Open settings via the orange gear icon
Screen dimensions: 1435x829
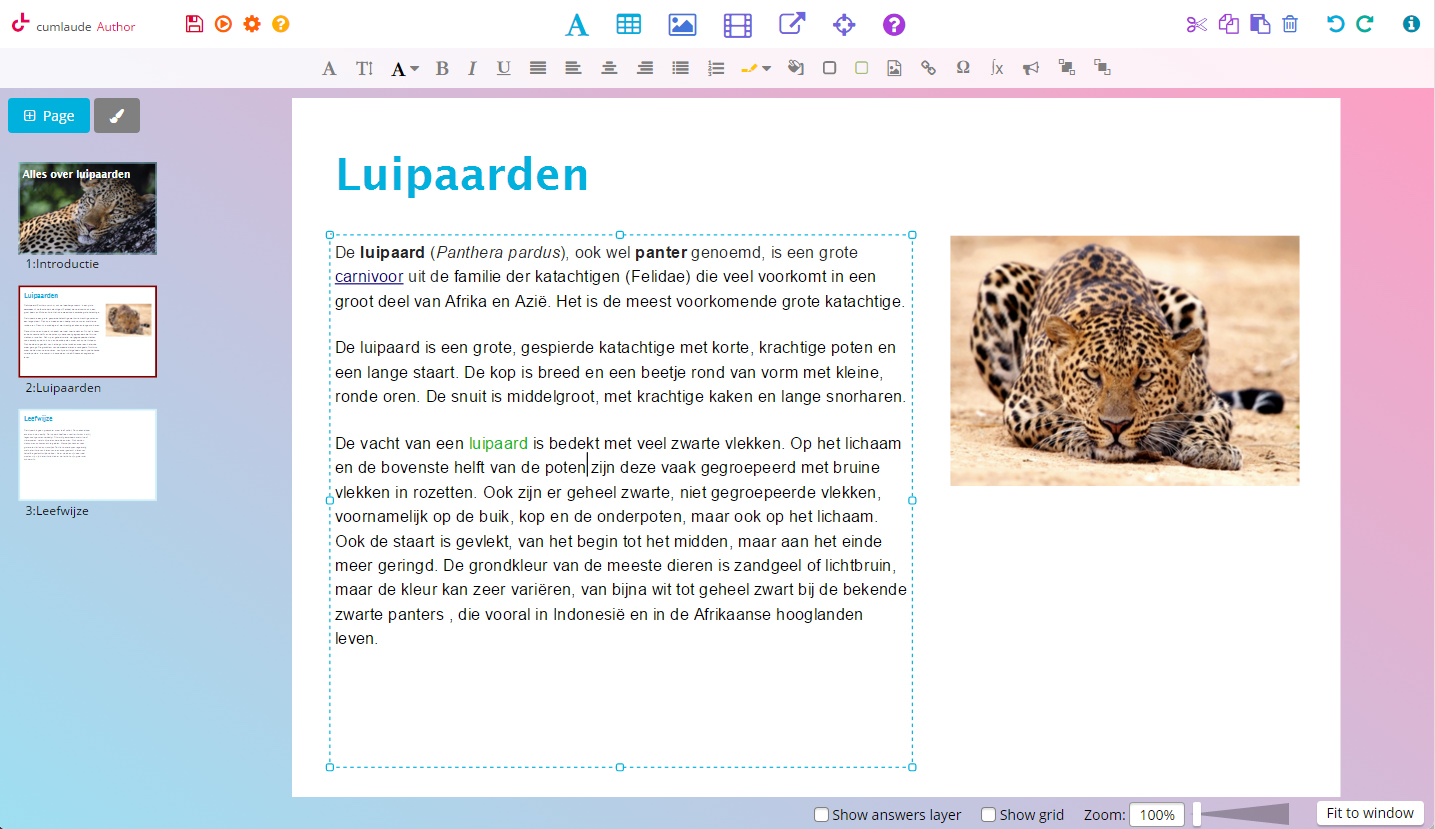[x=252, y=24]
